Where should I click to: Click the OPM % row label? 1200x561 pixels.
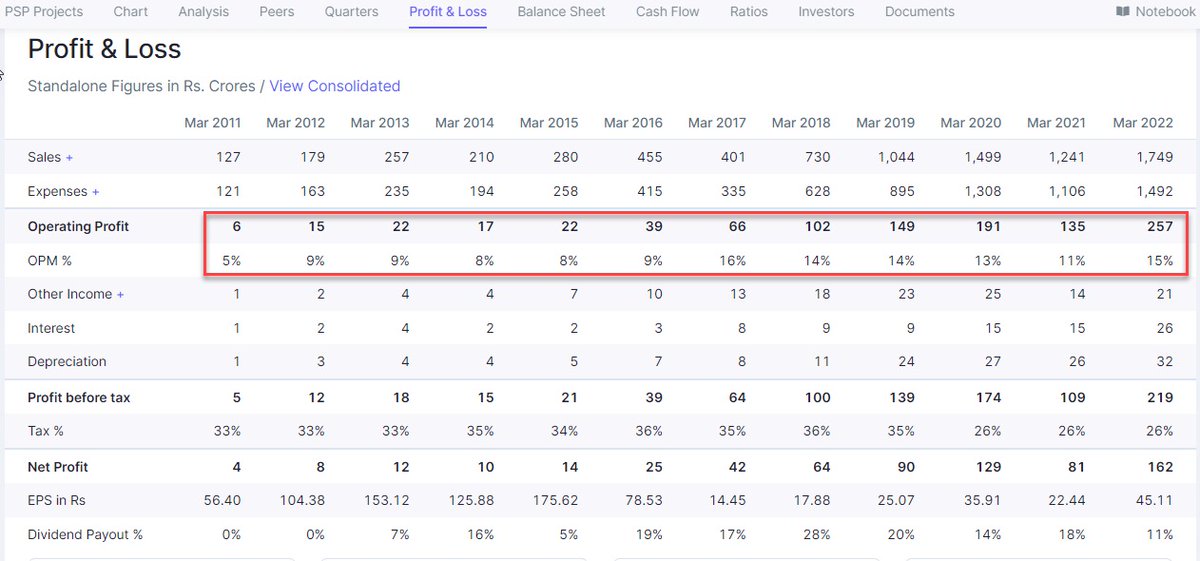click(x=51, y=260)
